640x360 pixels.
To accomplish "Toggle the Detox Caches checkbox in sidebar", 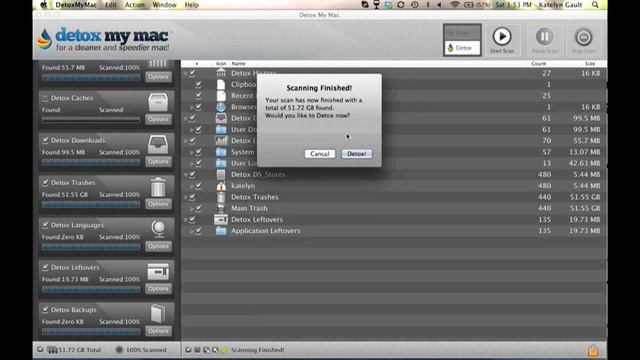I will coord(45,98).
